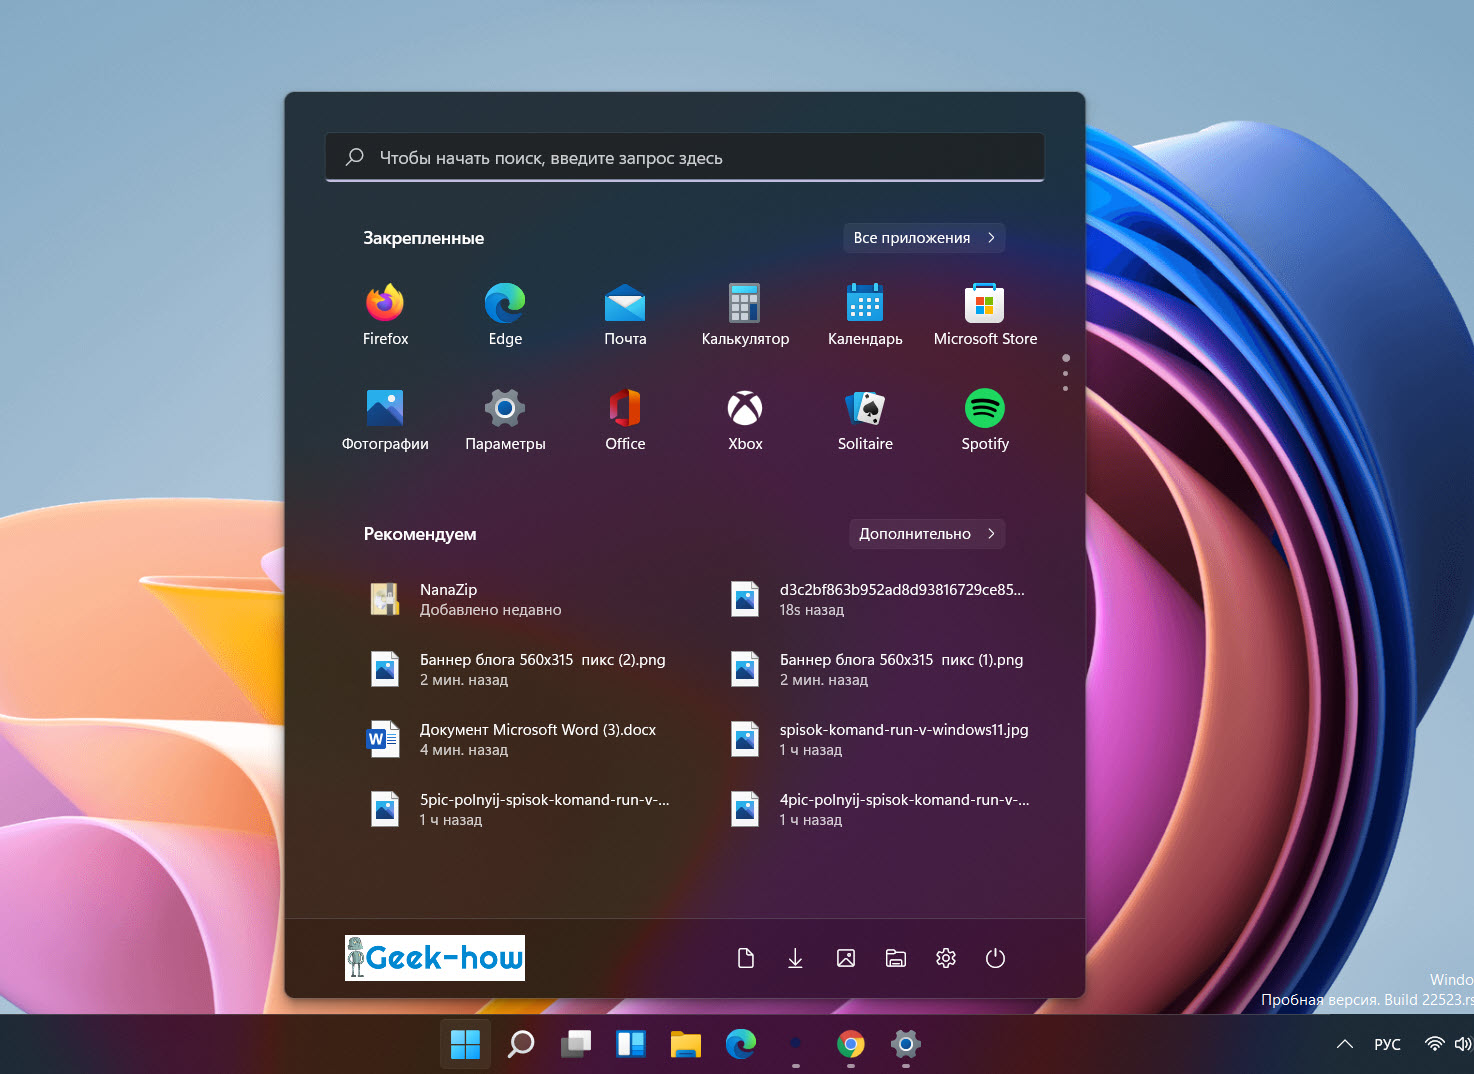Show hidden tray icons chevron
The width and height of the screenshot is (1474, 1074).
[1345, 1044]
